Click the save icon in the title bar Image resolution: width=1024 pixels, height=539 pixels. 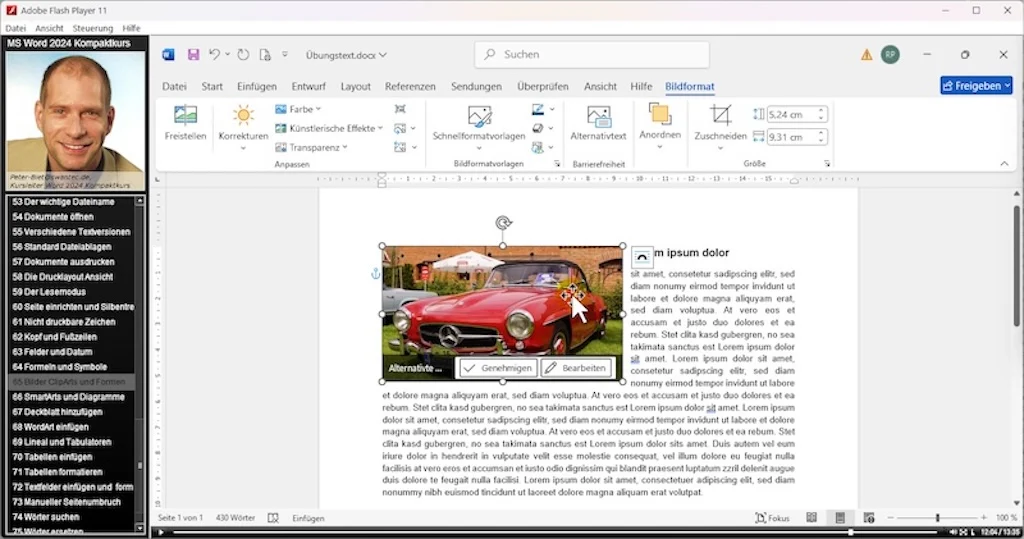193,55
